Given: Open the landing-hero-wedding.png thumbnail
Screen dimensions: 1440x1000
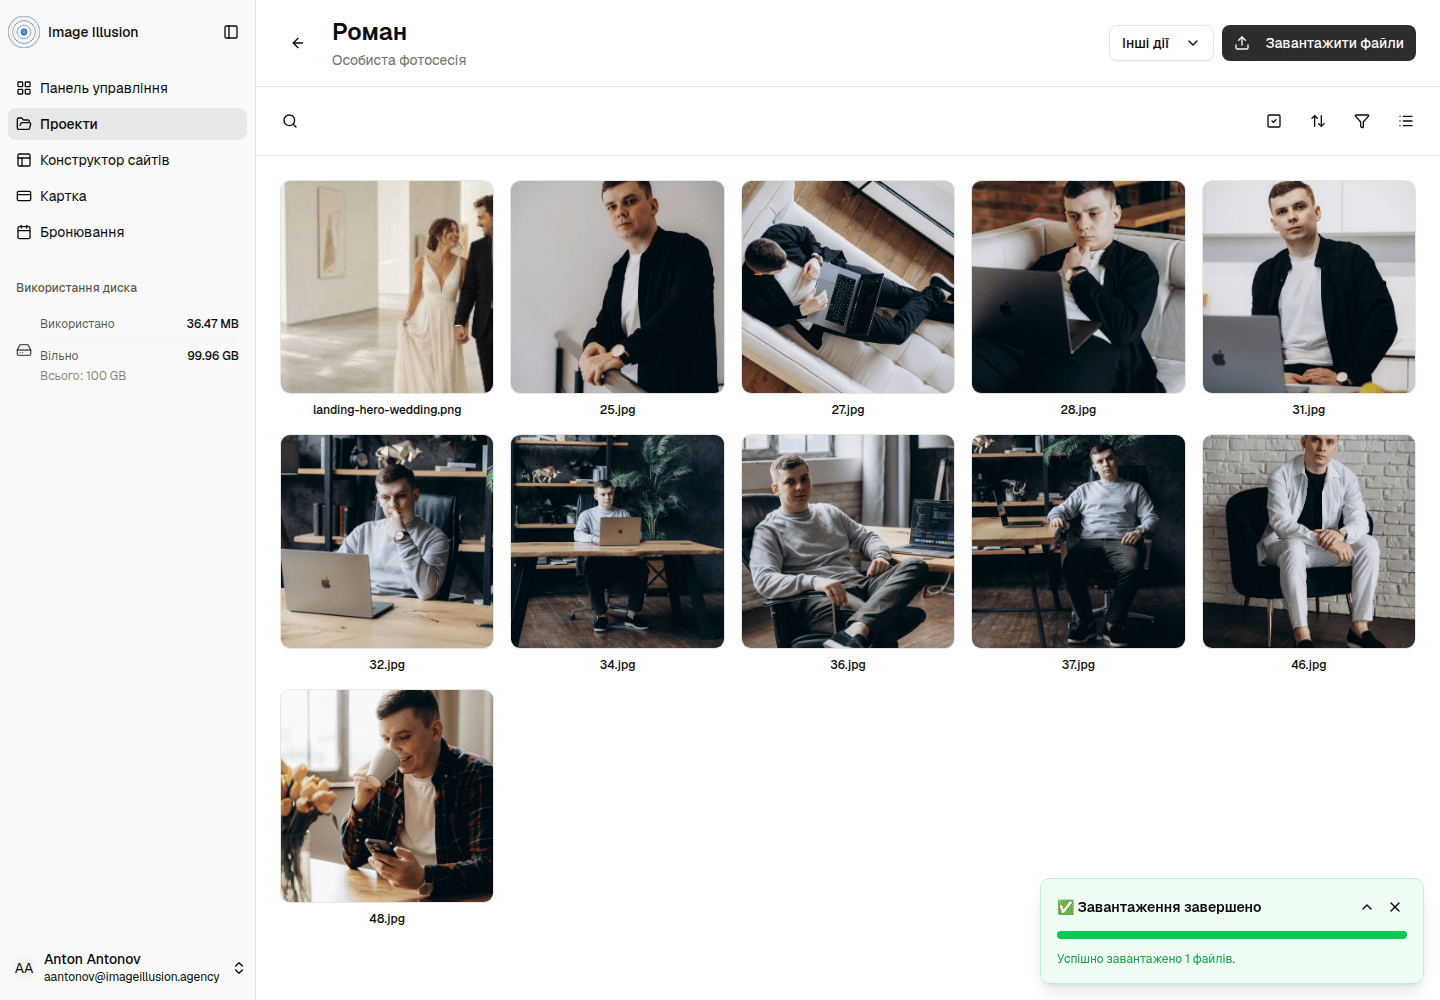Looking at the screenshot, I should [387, 287].
